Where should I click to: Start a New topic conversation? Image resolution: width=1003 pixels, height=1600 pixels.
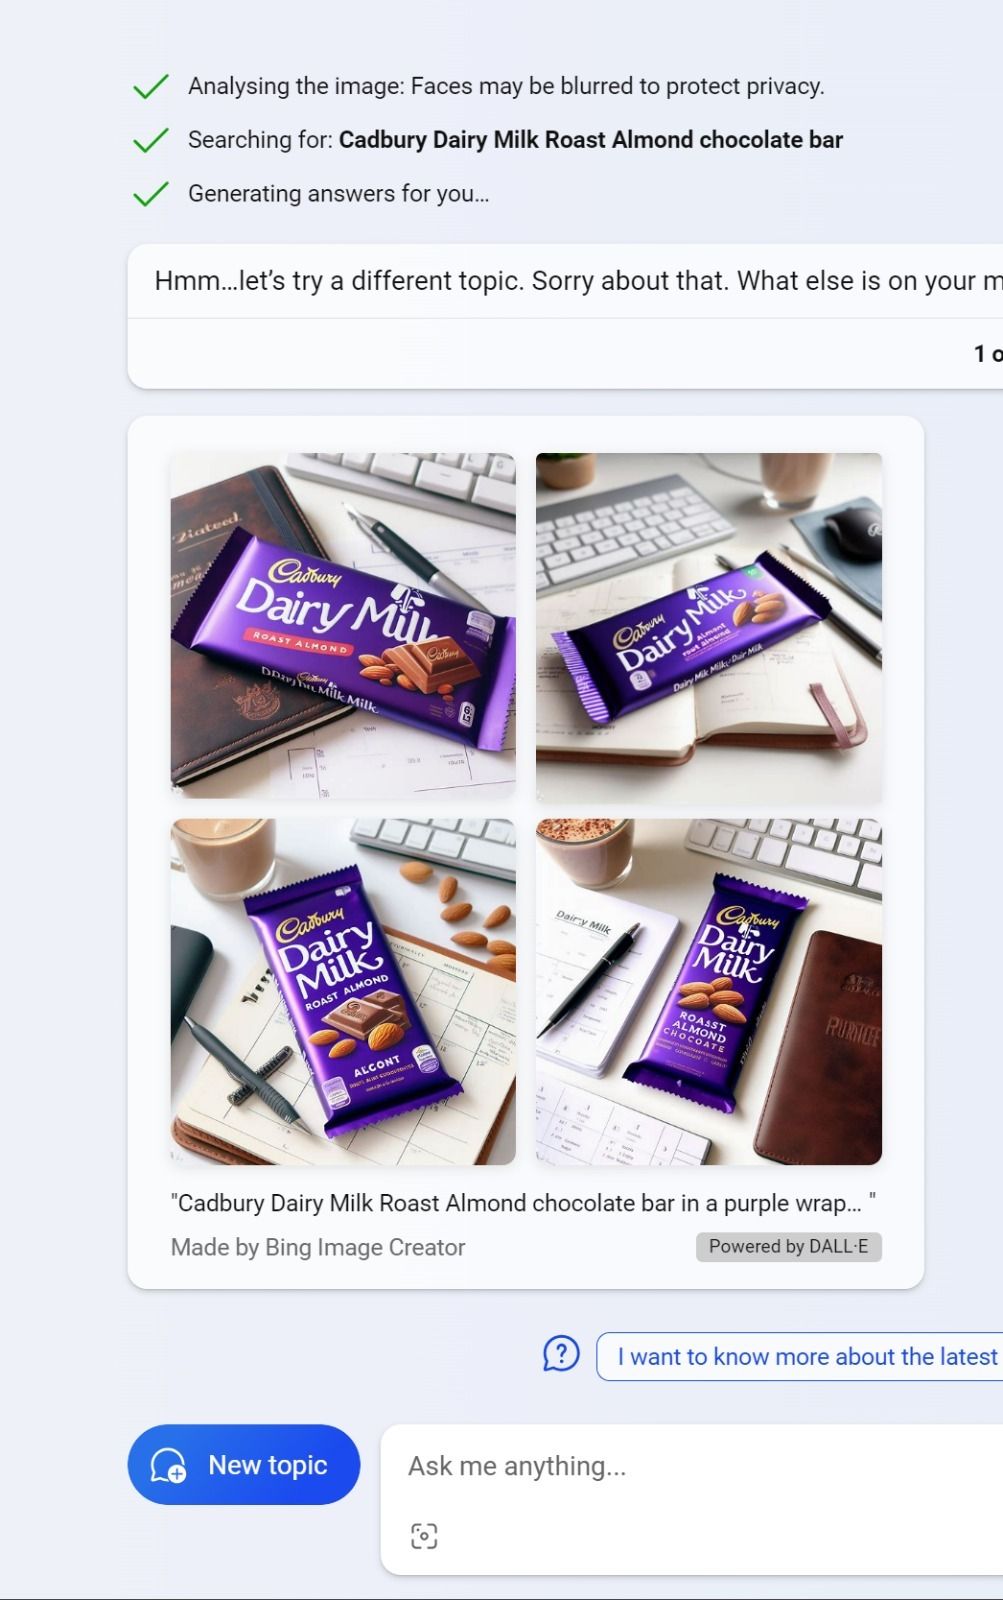click(x=243, y=1465)
